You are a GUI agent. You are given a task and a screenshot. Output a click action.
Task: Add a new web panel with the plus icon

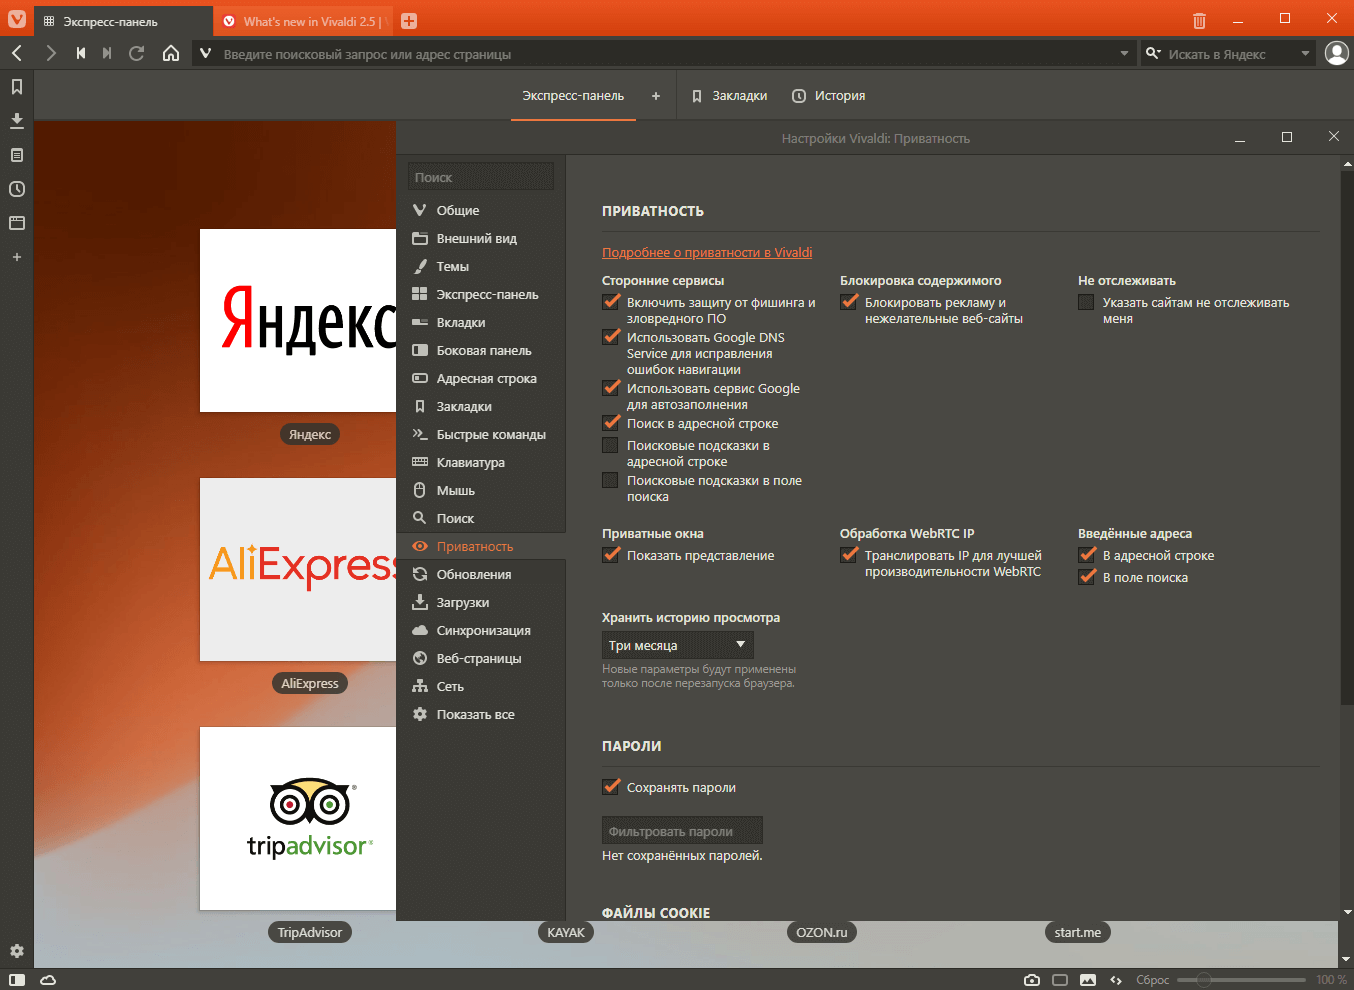pos(16,257)
